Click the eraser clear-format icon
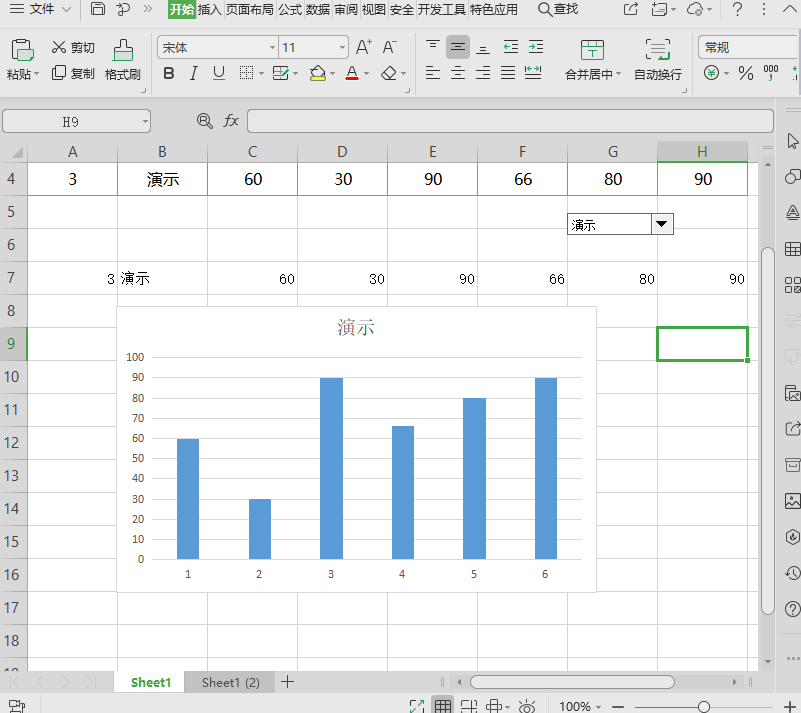Viewport: 801px width, 713px height. click(389, 74)
